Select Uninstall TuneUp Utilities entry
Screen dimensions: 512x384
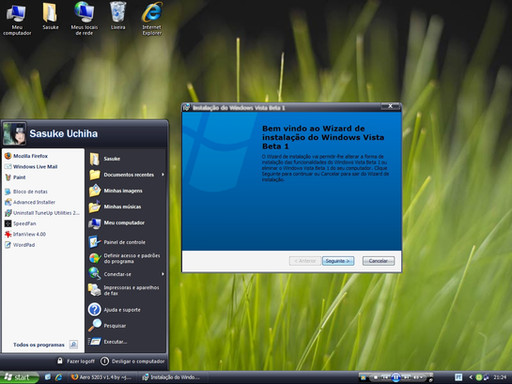42,213
